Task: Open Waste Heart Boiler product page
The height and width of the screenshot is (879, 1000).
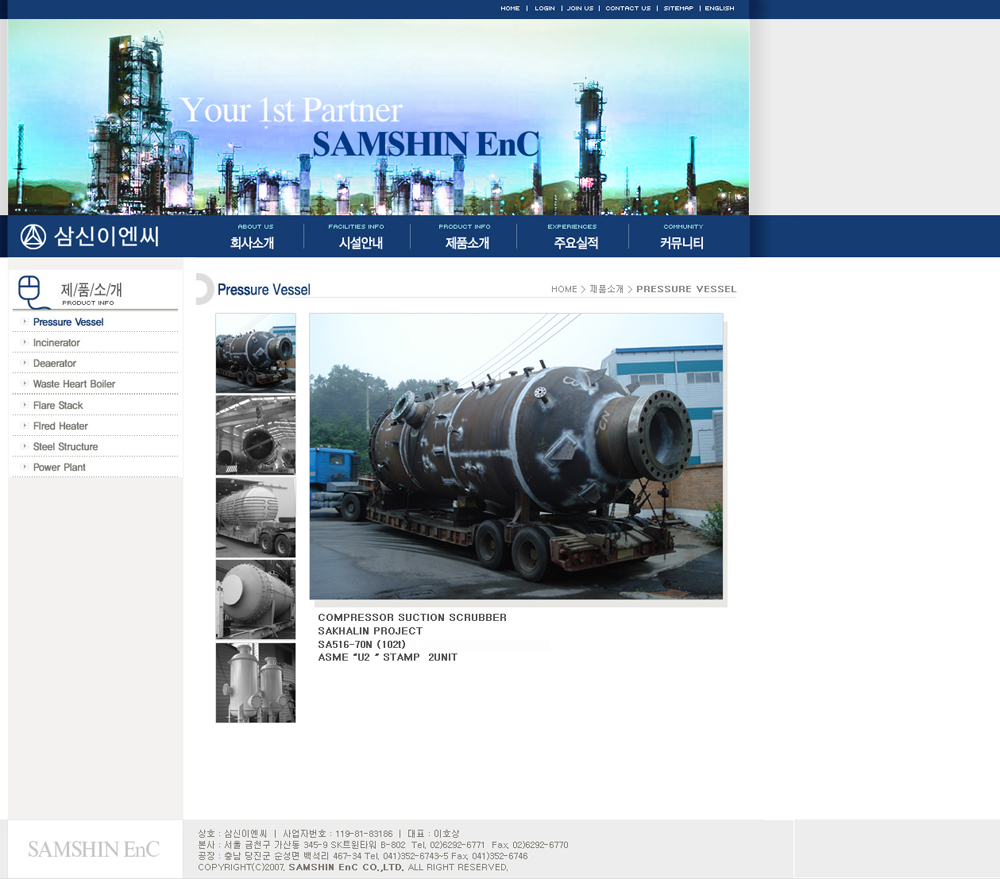Action: [x=73, y=384]
